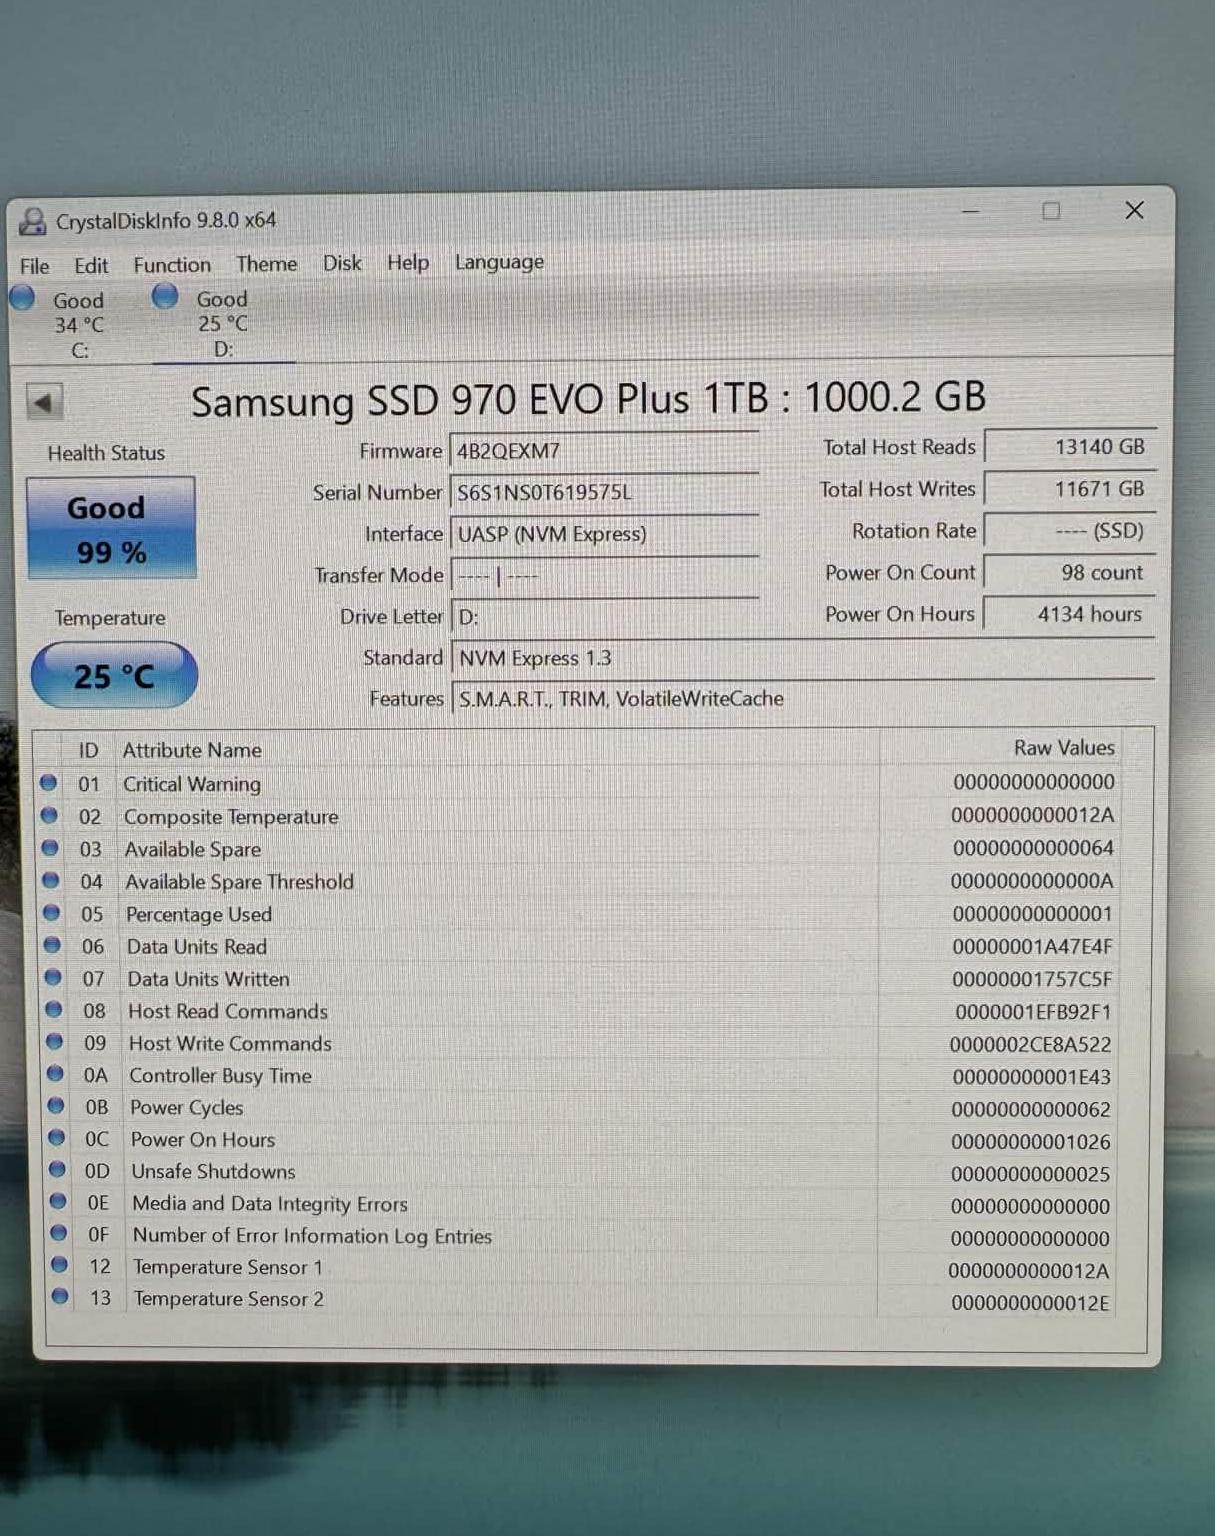Click status dot for Media and Data Integrity Errors
Screen dimensions: 1215x1536
click(58, 1201)
